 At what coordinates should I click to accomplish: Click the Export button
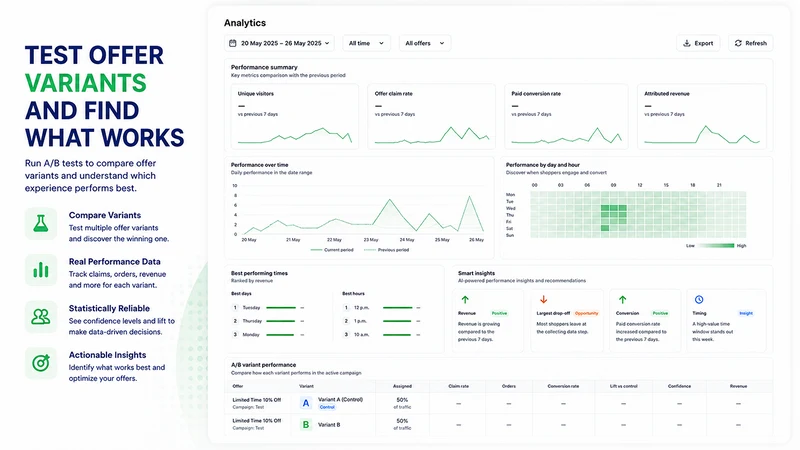[698, 43]
